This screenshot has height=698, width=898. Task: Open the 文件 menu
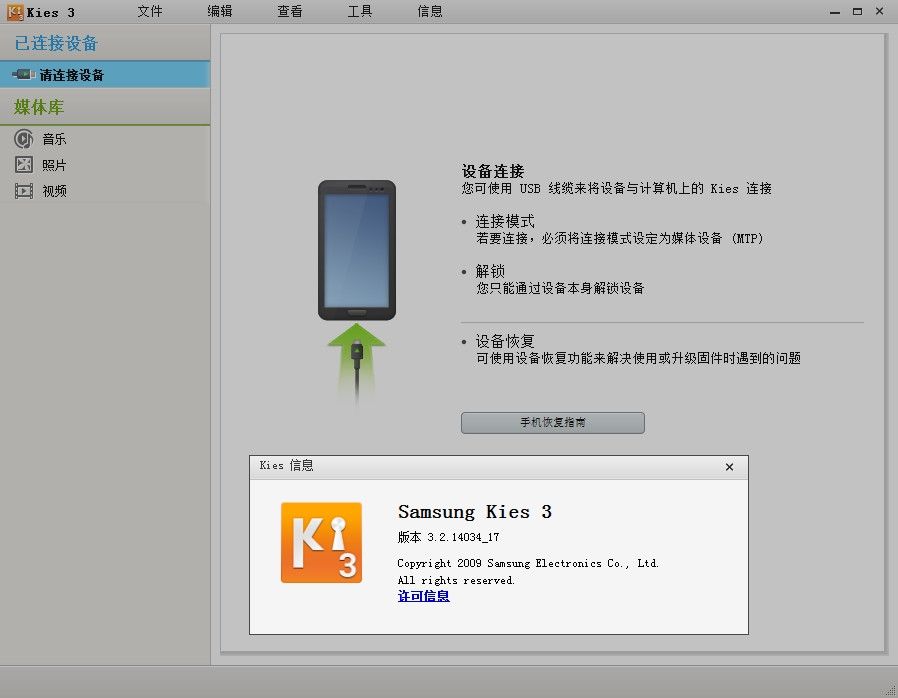pyautogui.click(x=149, y=11)
